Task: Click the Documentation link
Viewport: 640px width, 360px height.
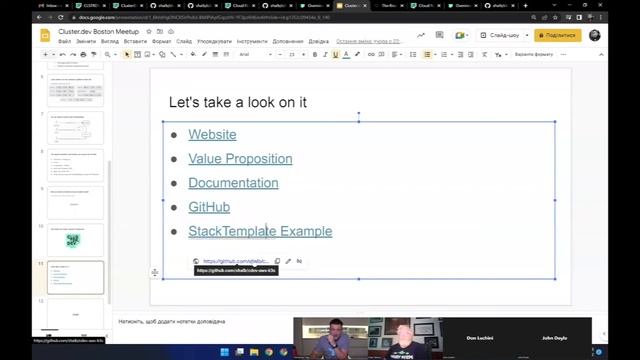Action: [233, 183]
